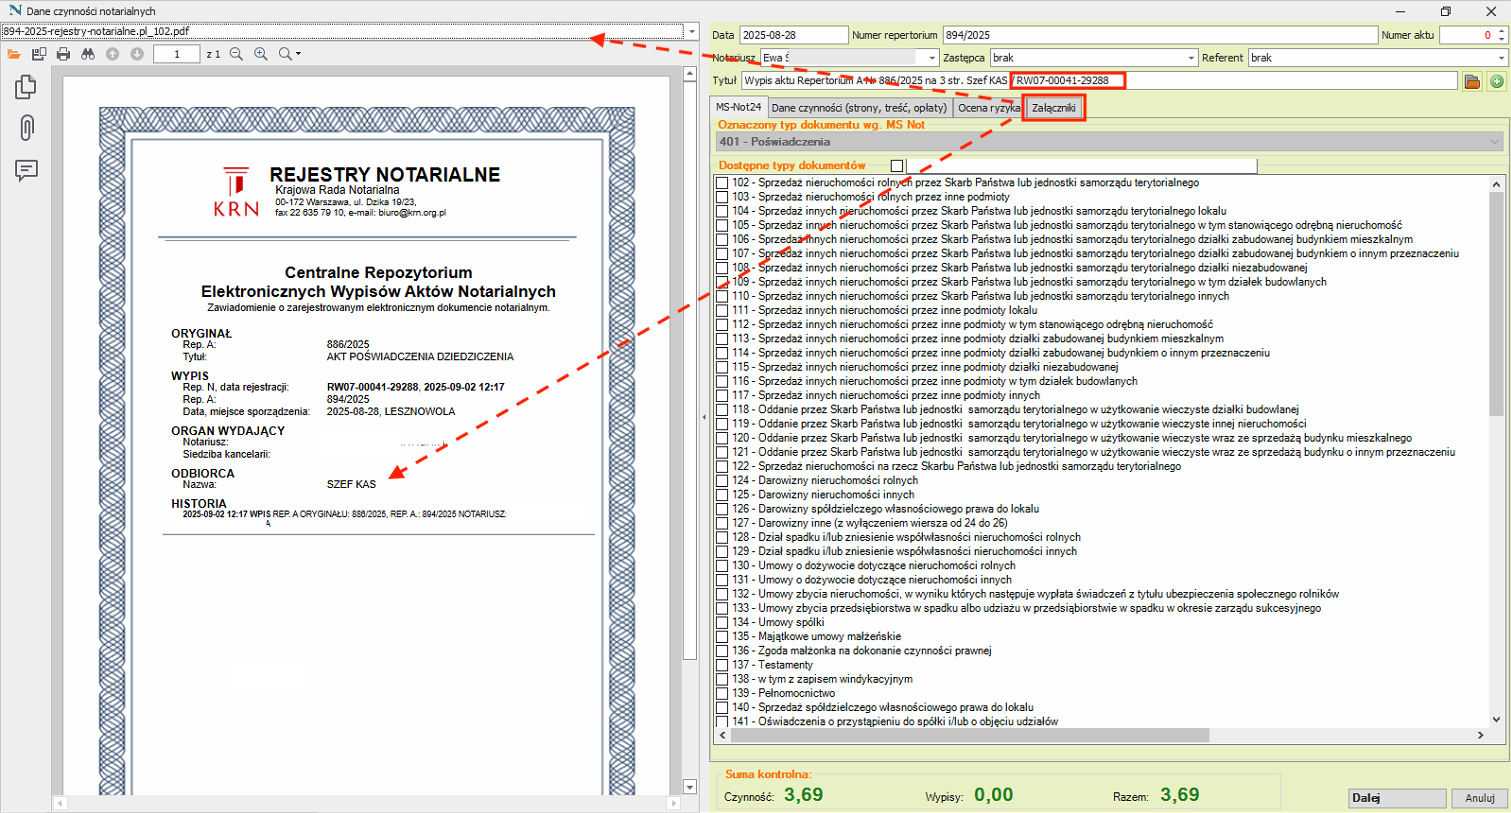
Task: Open the Zastępca dropdown list
Action: 1190,58
